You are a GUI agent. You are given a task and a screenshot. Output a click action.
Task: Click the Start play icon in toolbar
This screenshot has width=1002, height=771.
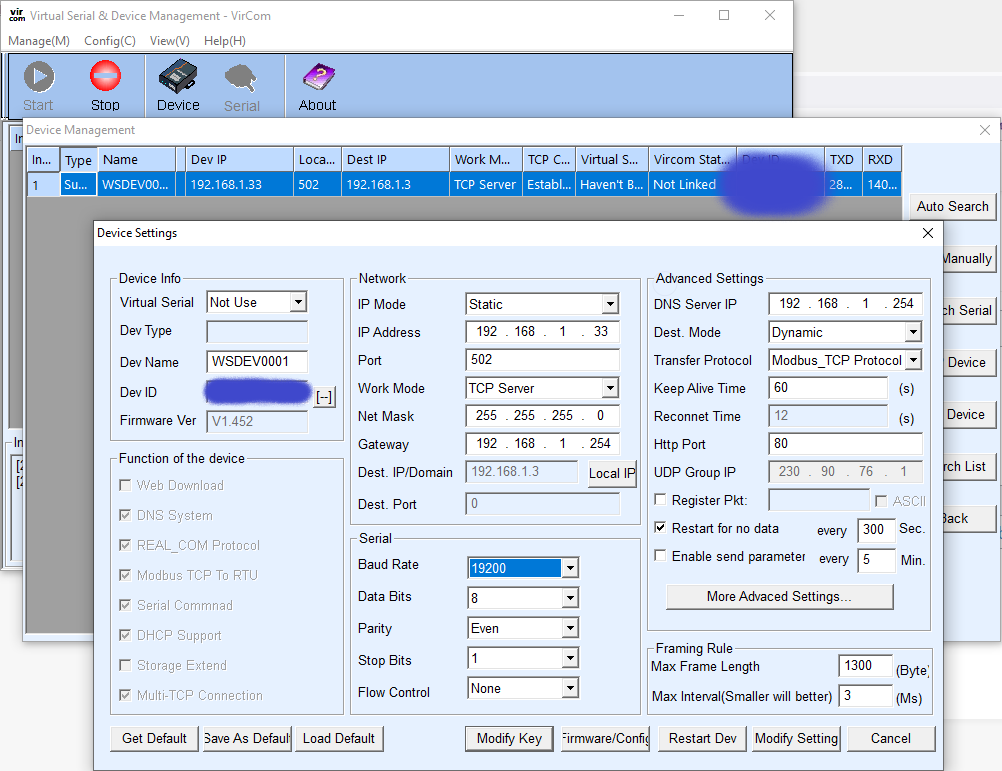pyautogui.click(x=38, y=77)
